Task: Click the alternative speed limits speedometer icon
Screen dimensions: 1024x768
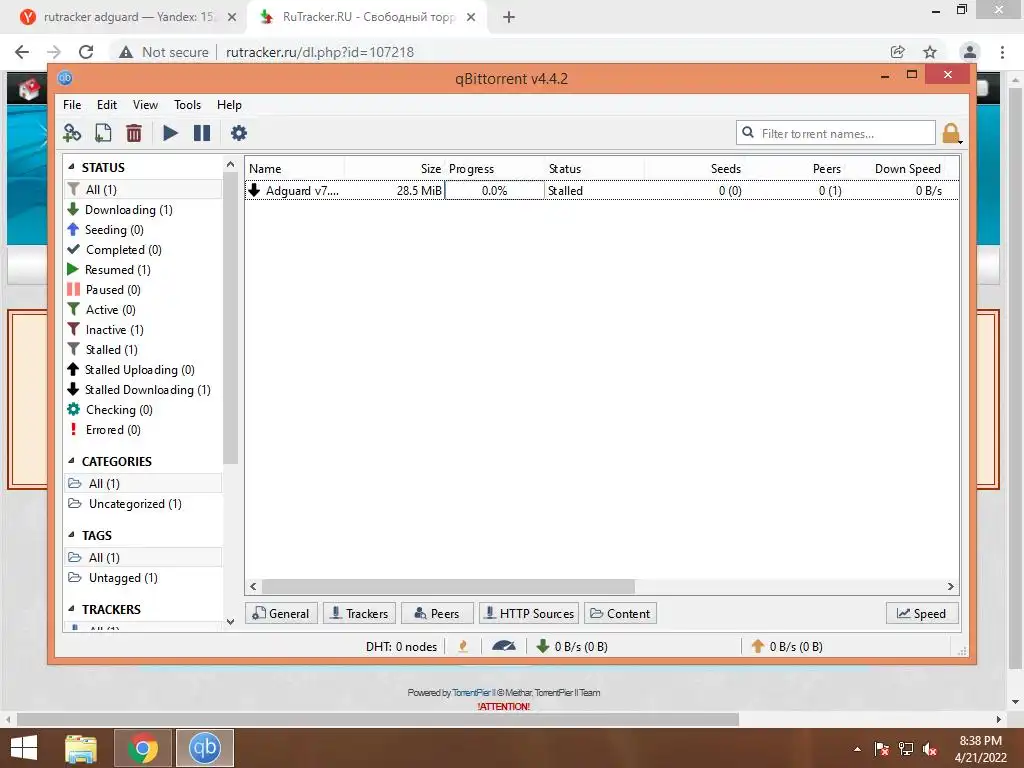Action: click(504, 647)
